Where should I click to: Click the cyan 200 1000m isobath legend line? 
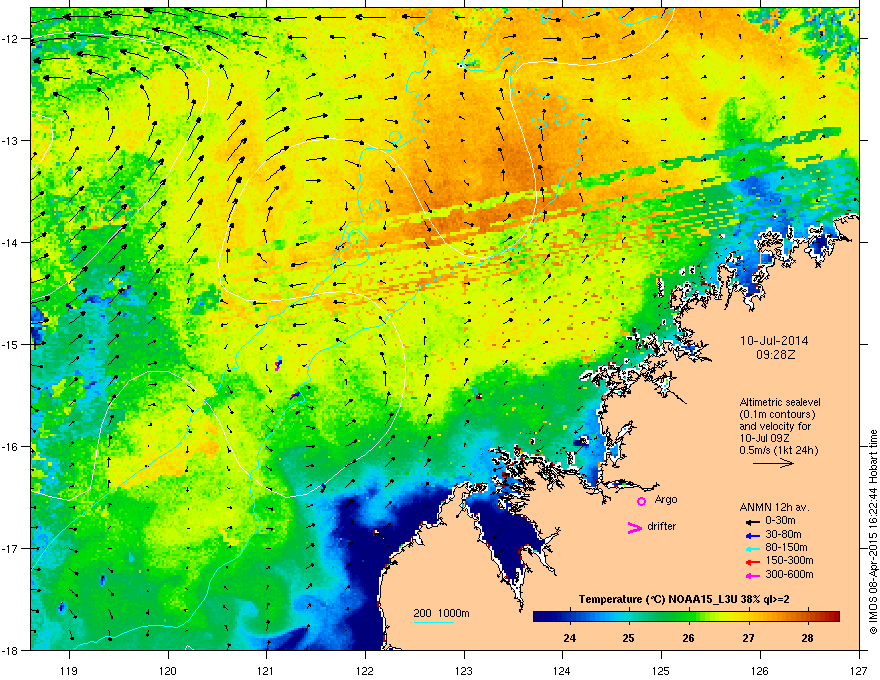coord(433,622)
